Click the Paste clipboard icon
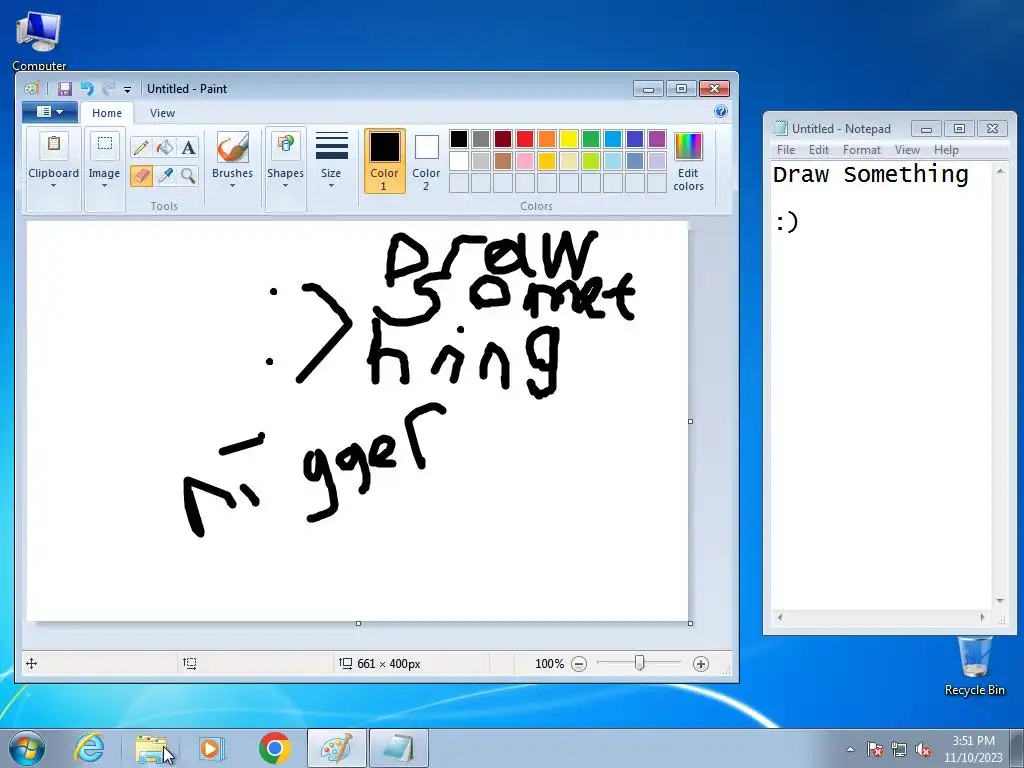The width and height of the screenshot is (1024, 768). click(54, 146)
